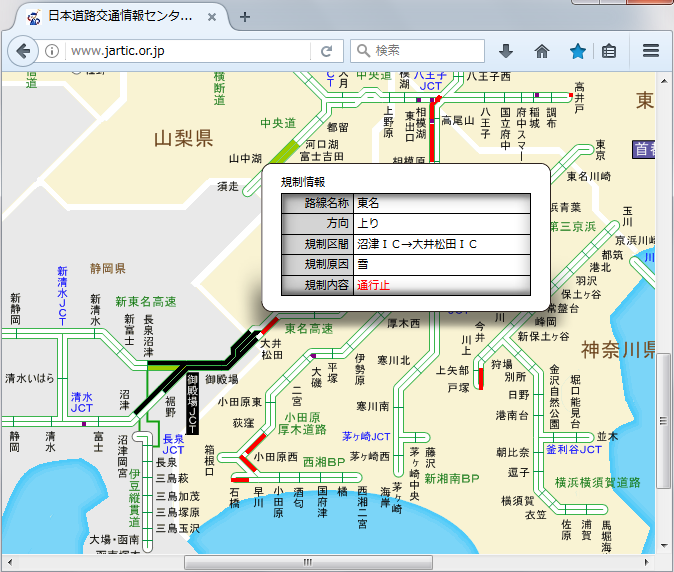674x572 pixels.
Task: Open the hamburger menu
Action: point(651,51)
